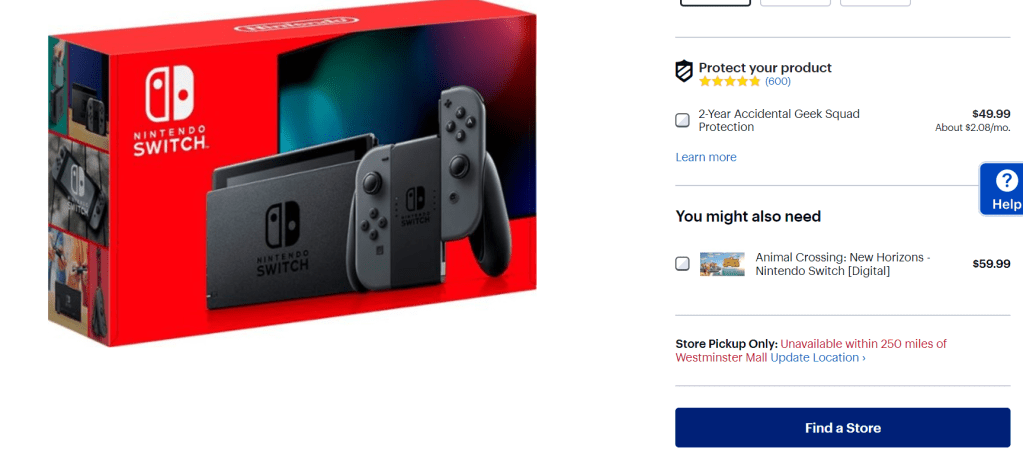The width and height of the screenshot is (1023, 451).
Task: Open the Help question mark widget
Action: [x=1005, y=189]
